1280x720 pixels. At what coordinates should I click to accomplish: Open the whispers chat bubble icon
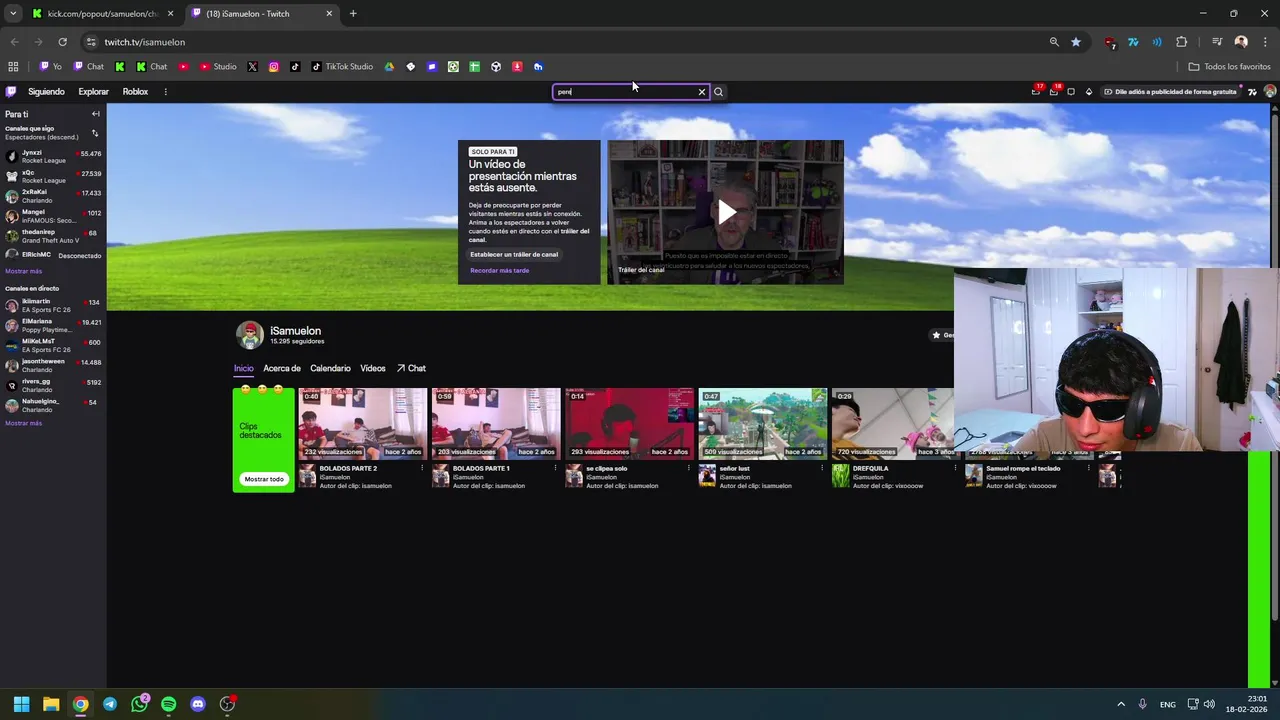[x=1071, y=92]
